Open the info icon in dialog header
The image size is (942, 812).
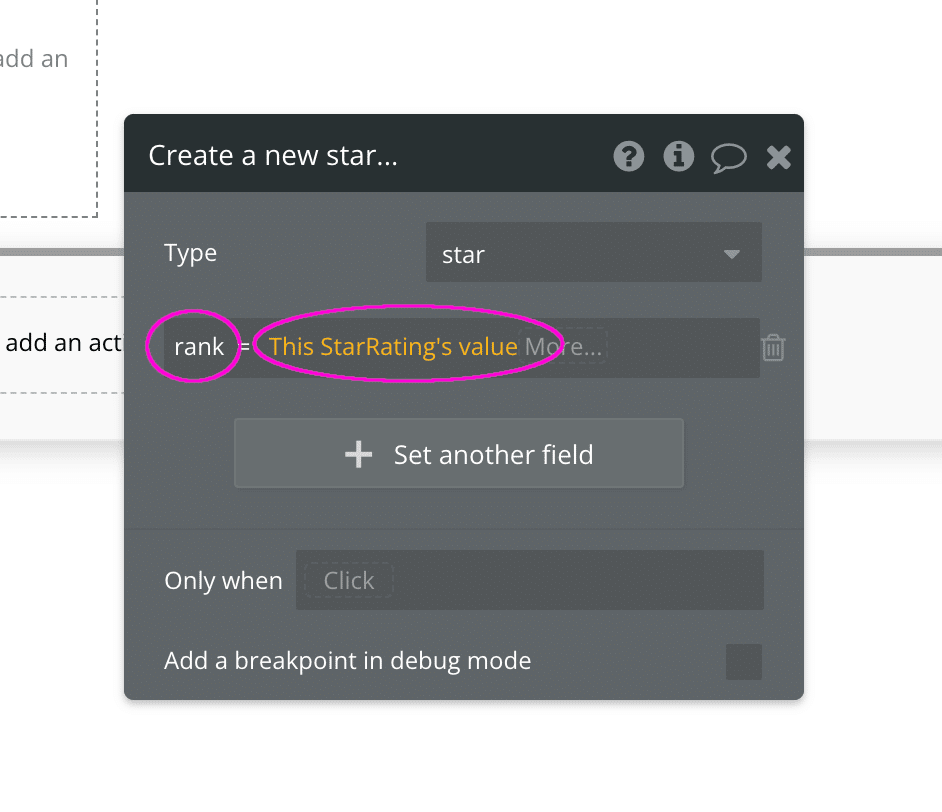pyautogui.click(x=678, y=157)
